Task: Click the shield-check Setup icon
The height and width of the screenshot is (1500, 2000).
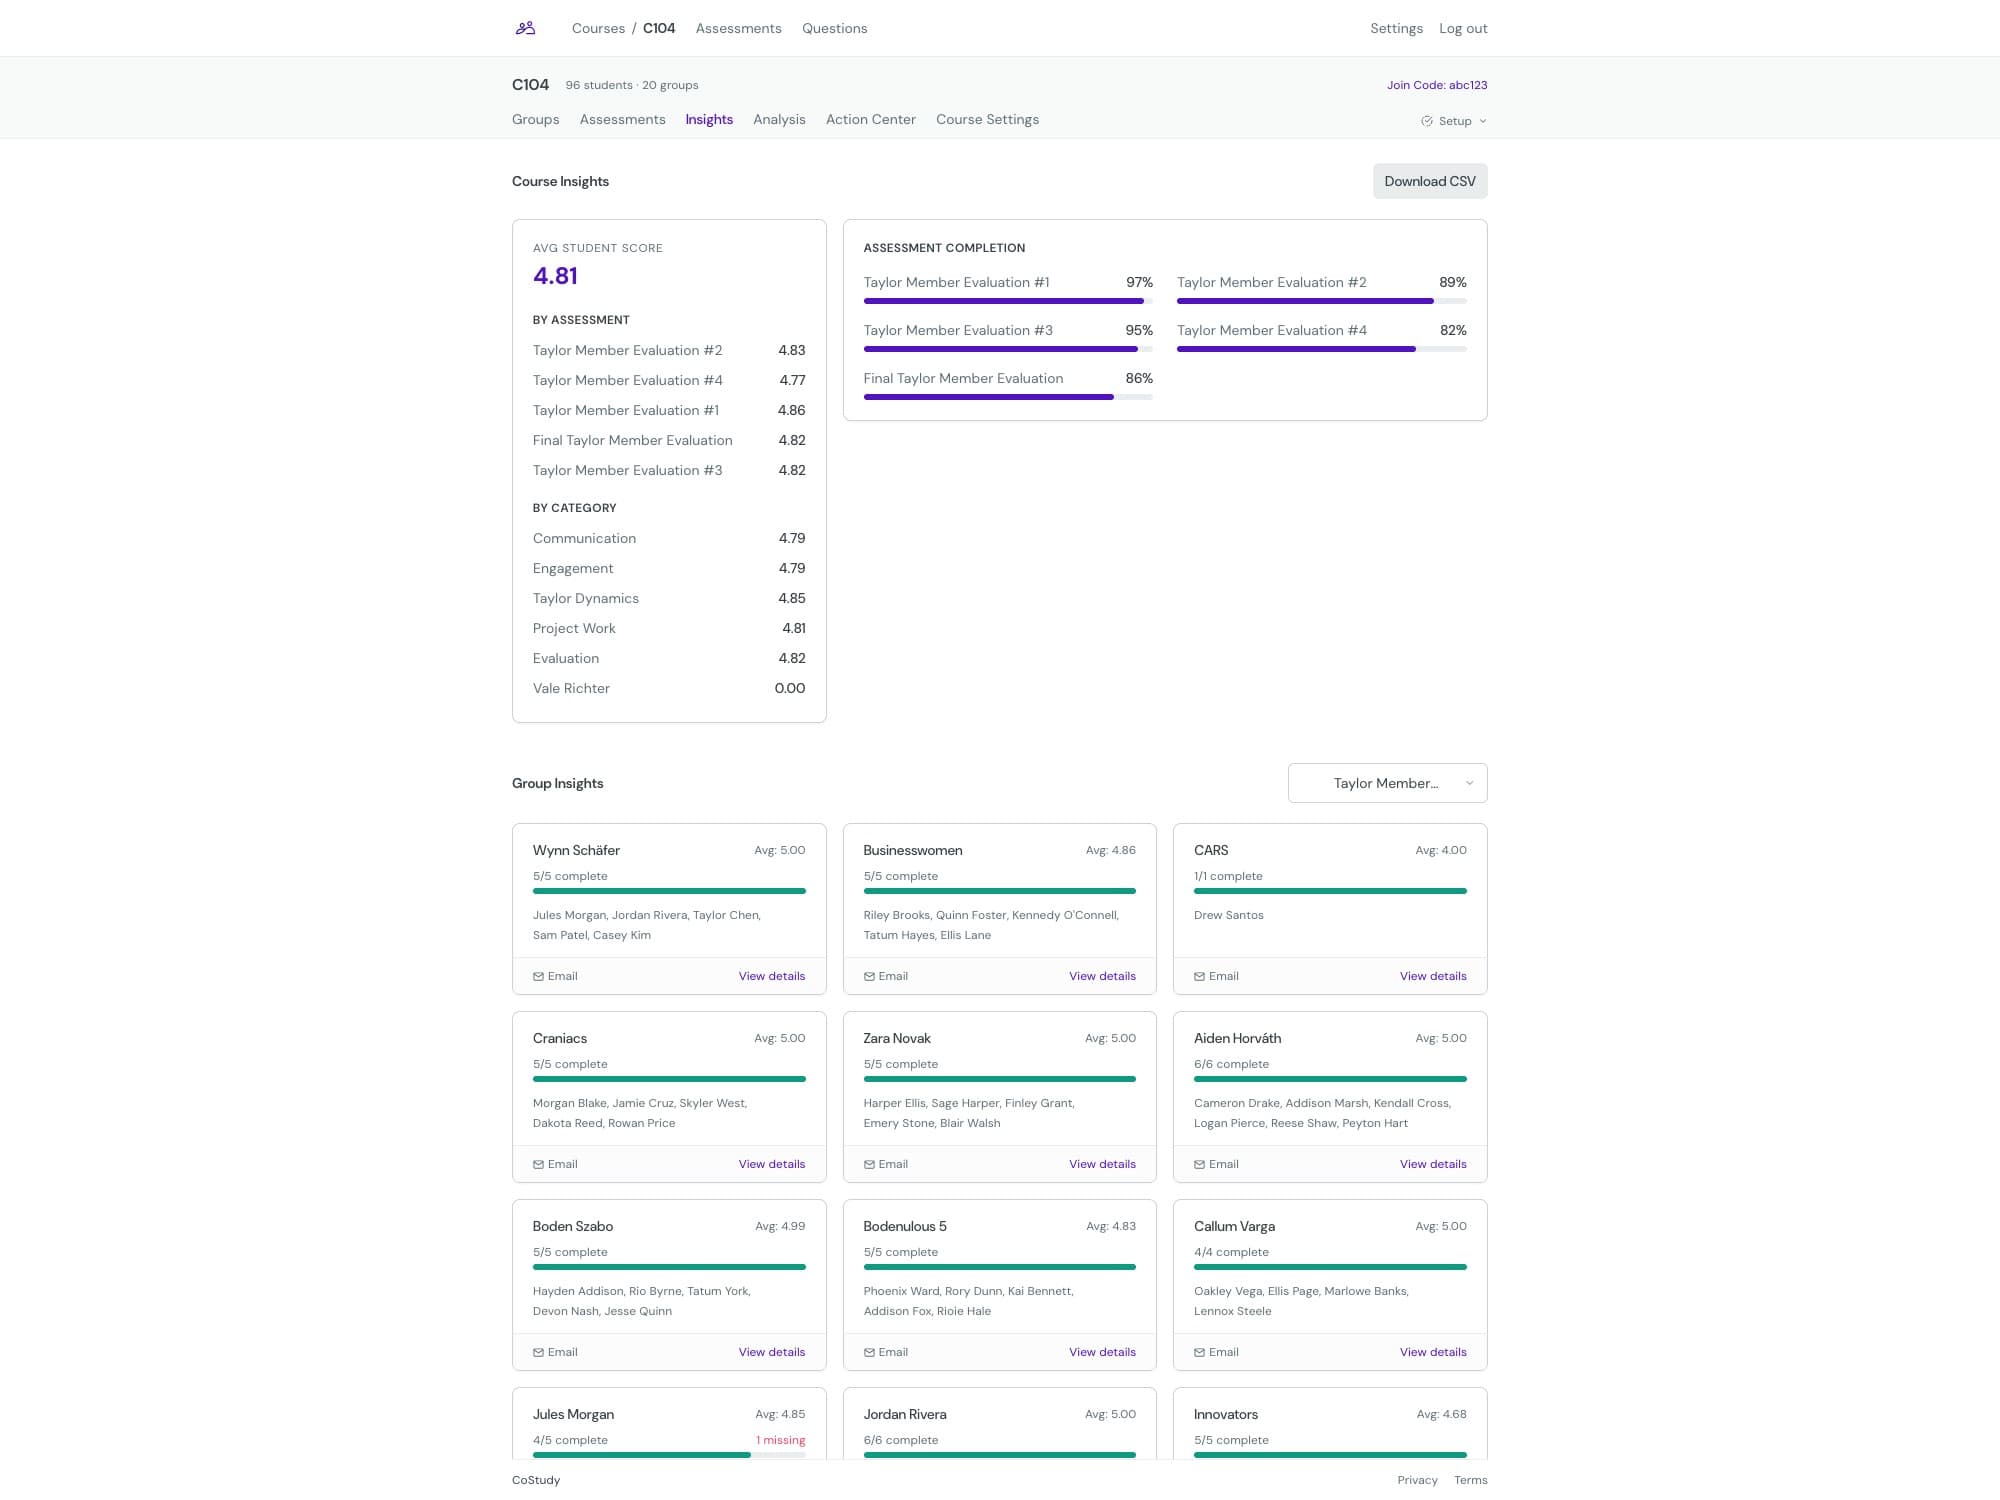Action: pyautogui.click(x=1426, y=121)
